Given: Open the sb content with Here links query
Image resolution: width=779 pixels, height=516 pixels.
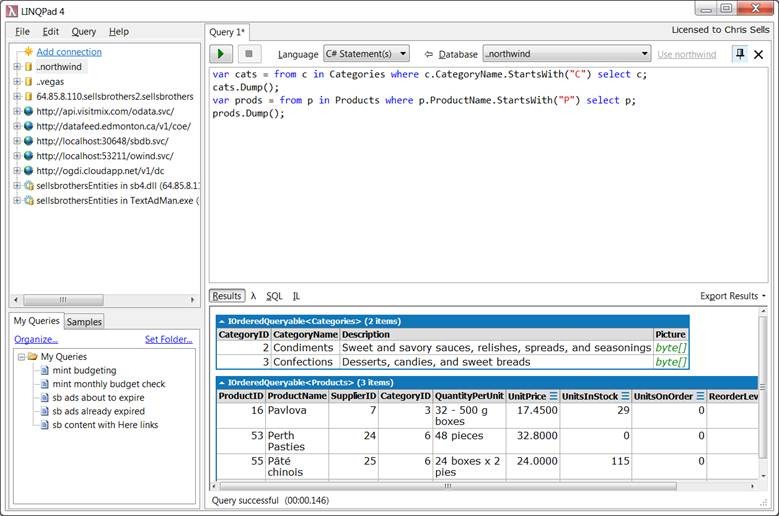Looking at the screenshot, I should 105,425.
